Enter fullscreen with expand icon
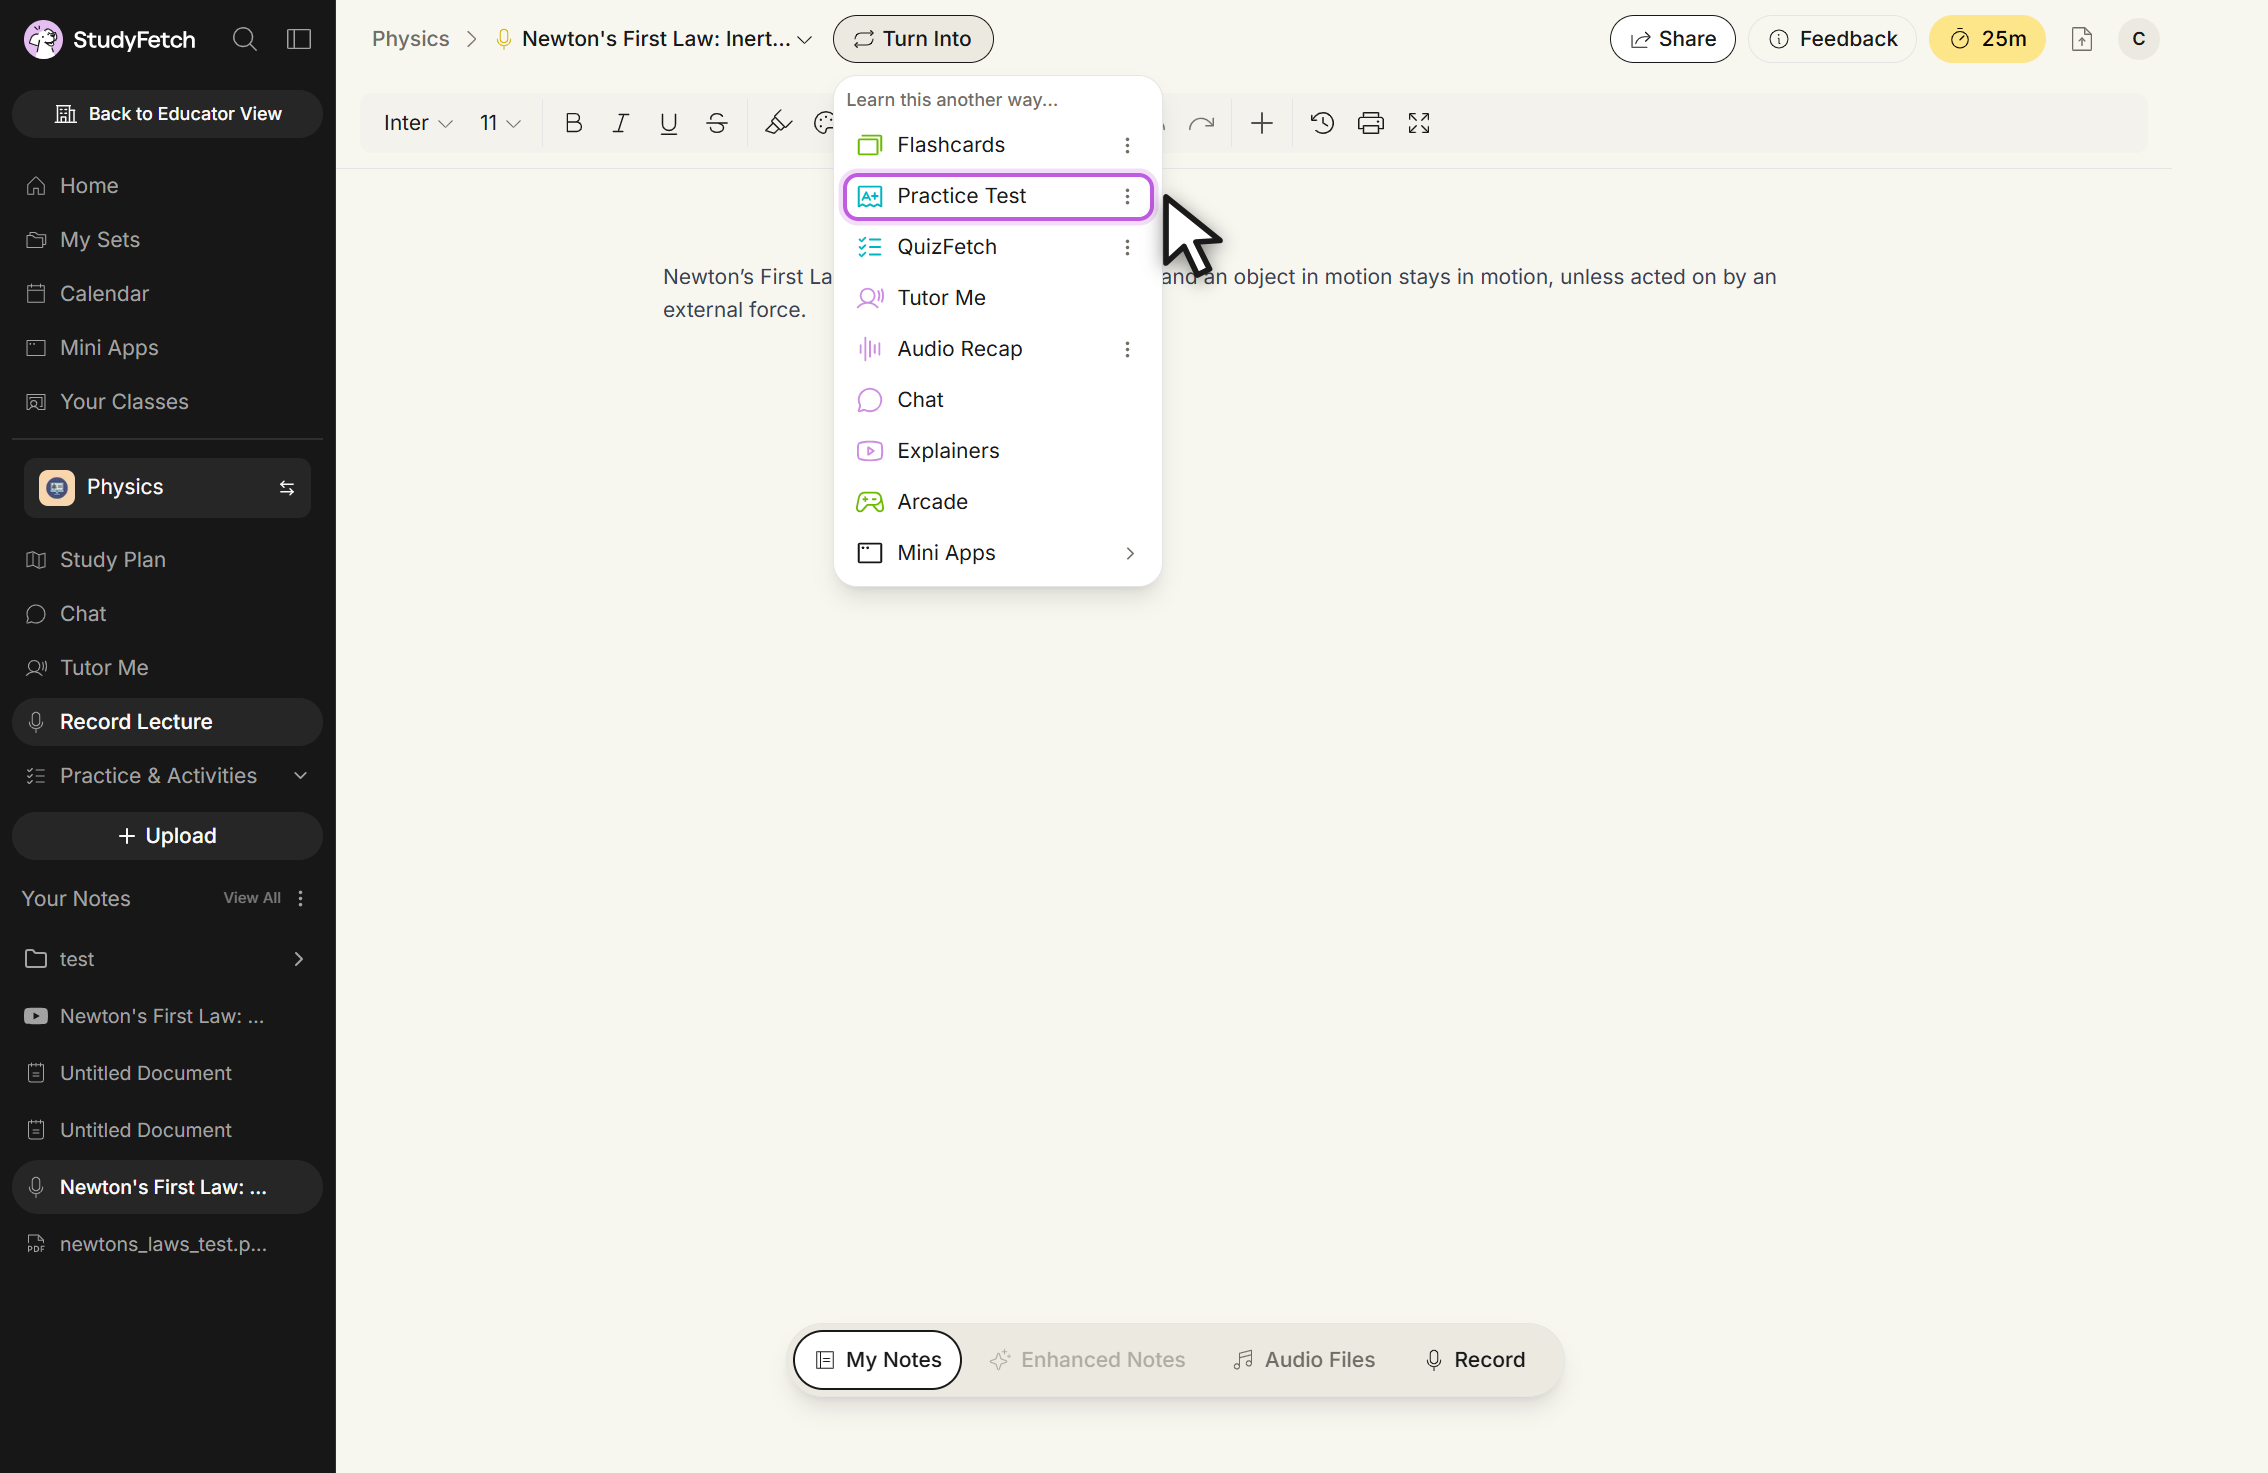Screen dimensions: 2268x1473 (1419, 123)
